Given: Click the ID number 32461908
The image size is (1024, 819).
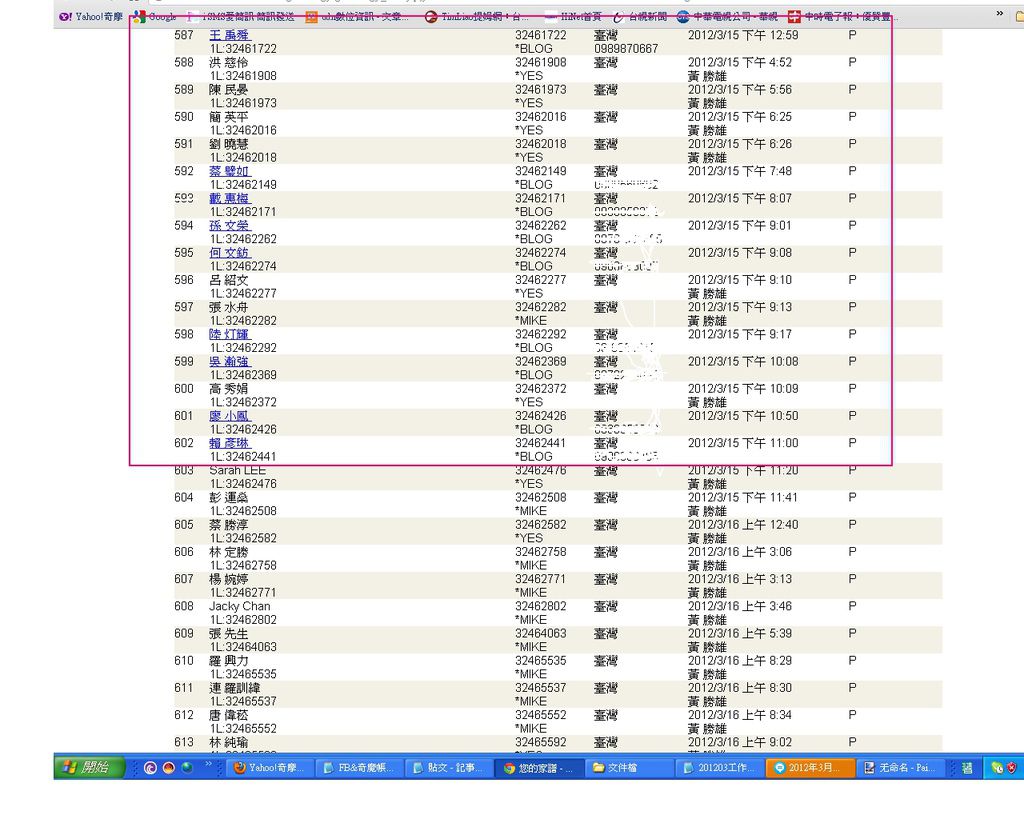Looking at the screenshot, I should [541, 63].
